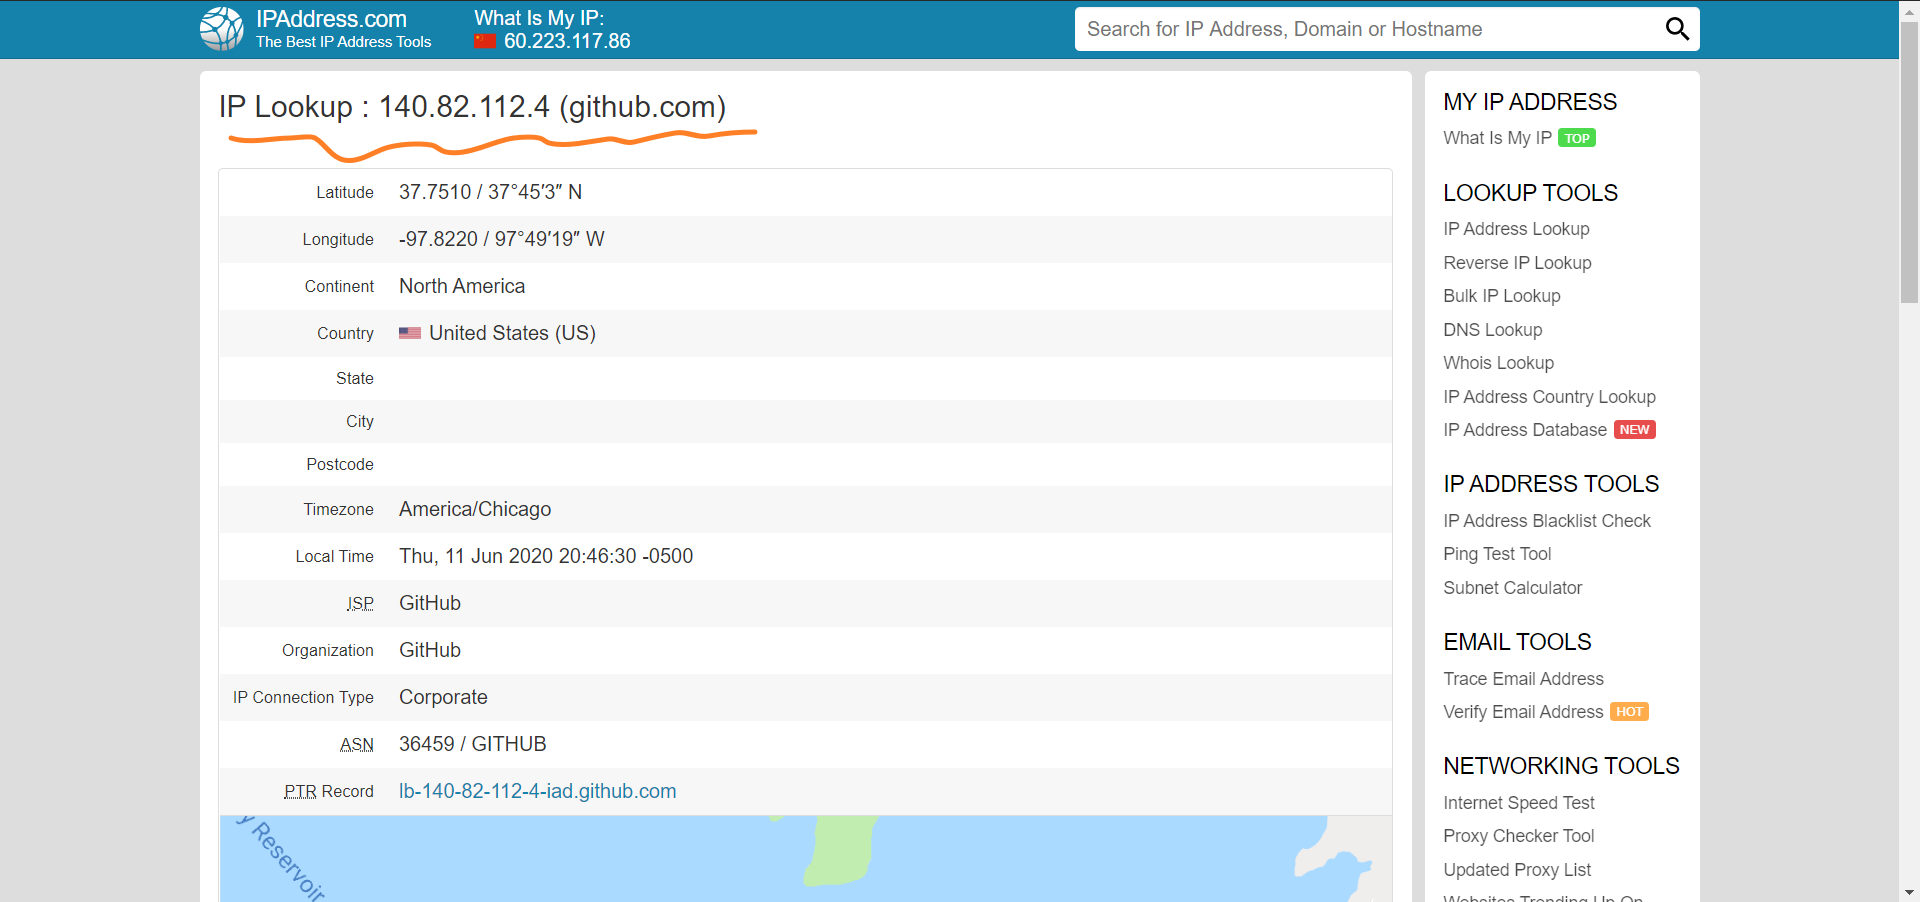Image resolution: width=1920 pixels, height=902 pixels.
Task: Open Verify Email Address
Action: coord(1523,712)
